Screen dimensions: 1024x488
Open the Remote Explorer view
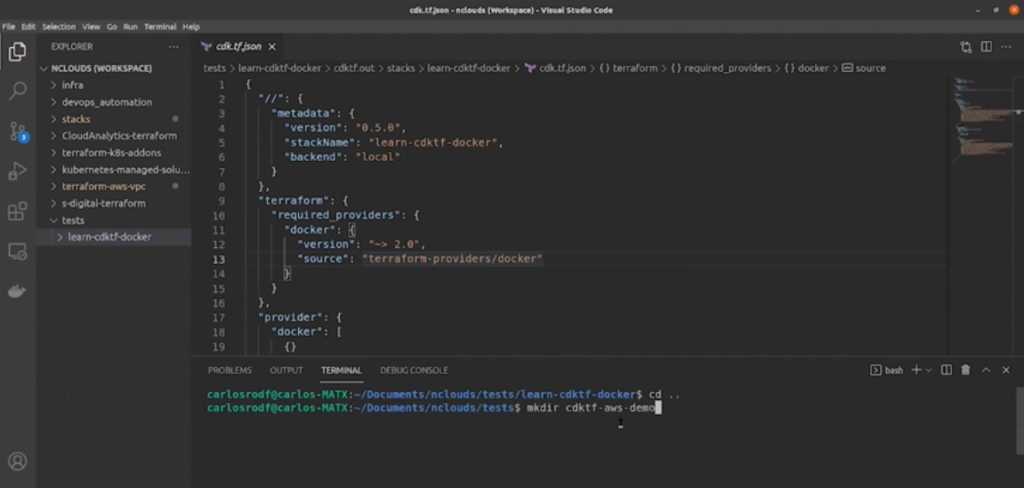click(x=18, y=252)
